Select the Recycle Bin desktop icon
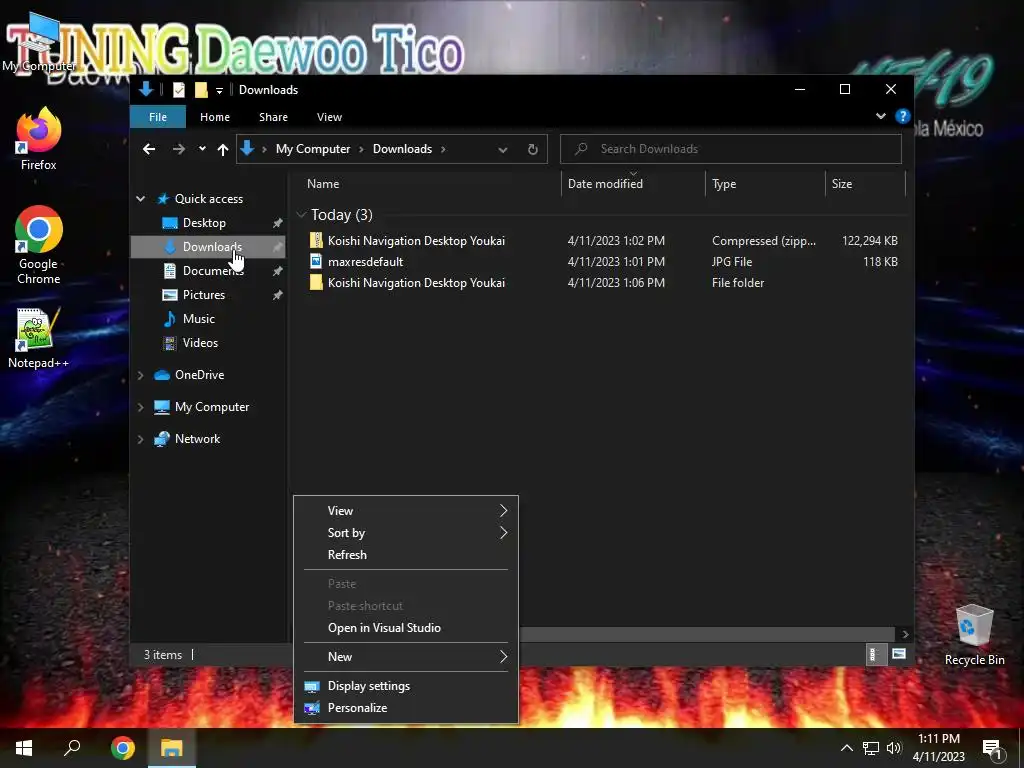This screenshot has height=768, width=1024. coord(974,635)
